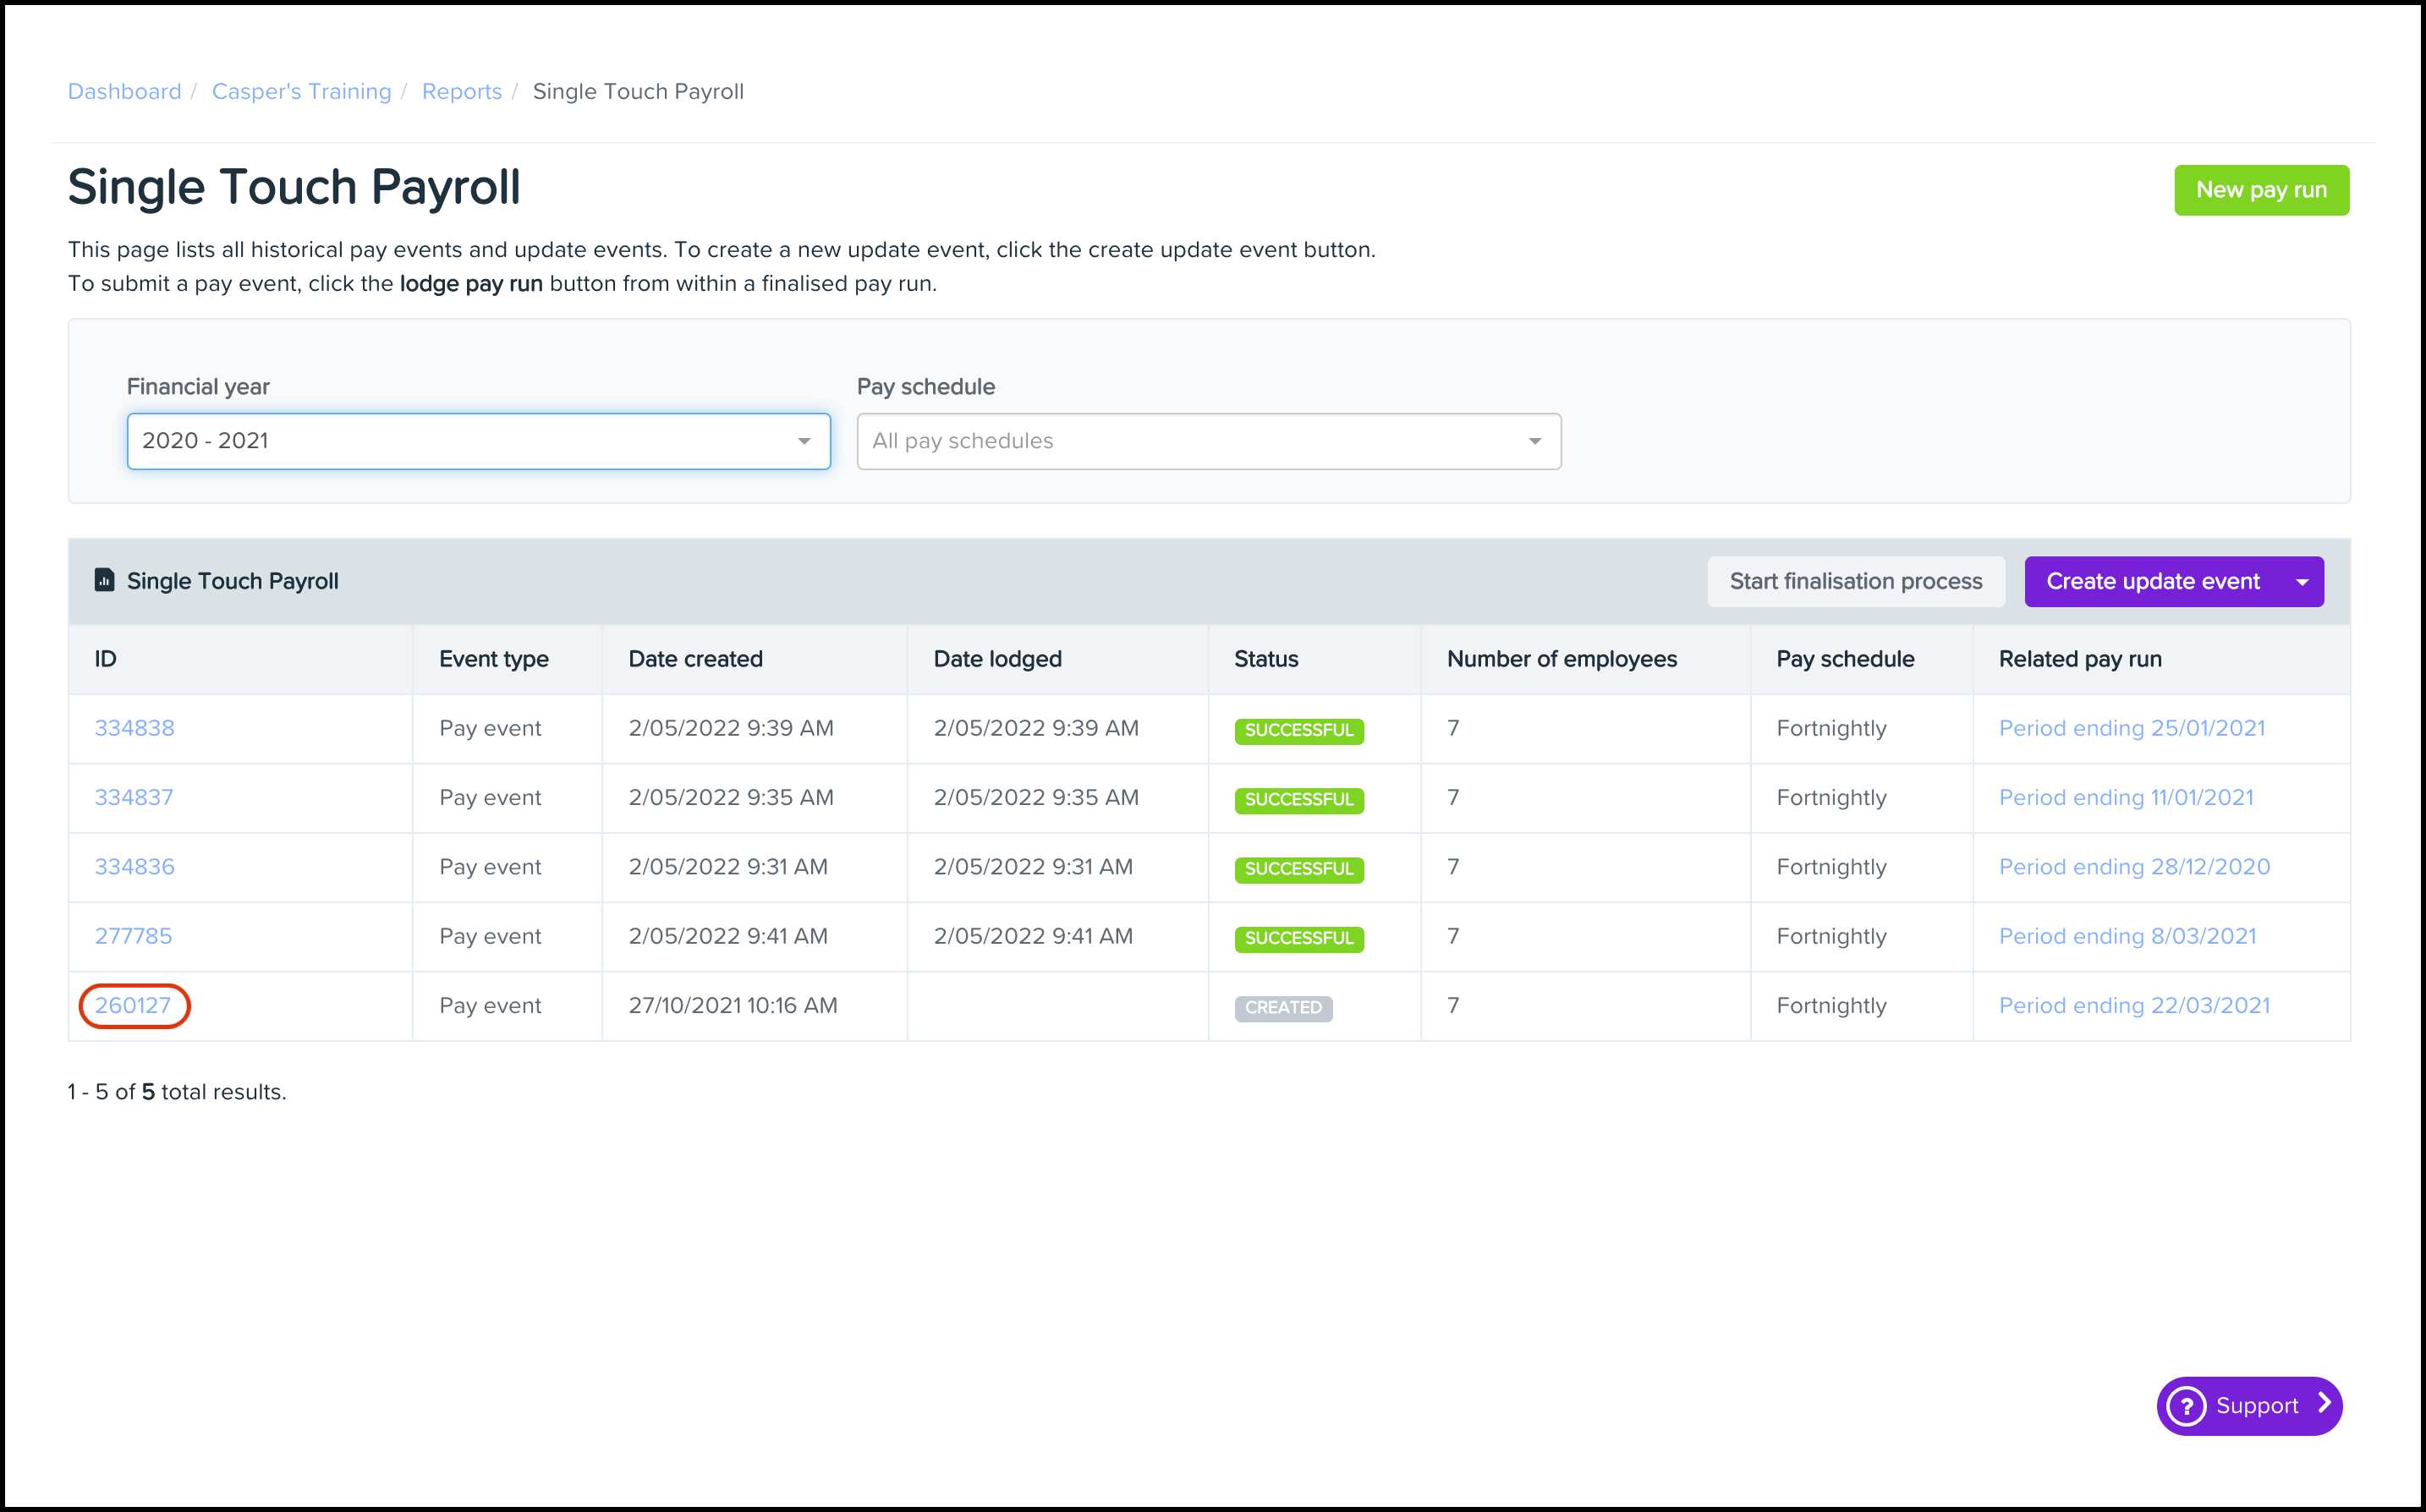
Task: Open the Period ending 25/01/2021 pay run
Action: pyautogui.click(x=2131, y=728)
